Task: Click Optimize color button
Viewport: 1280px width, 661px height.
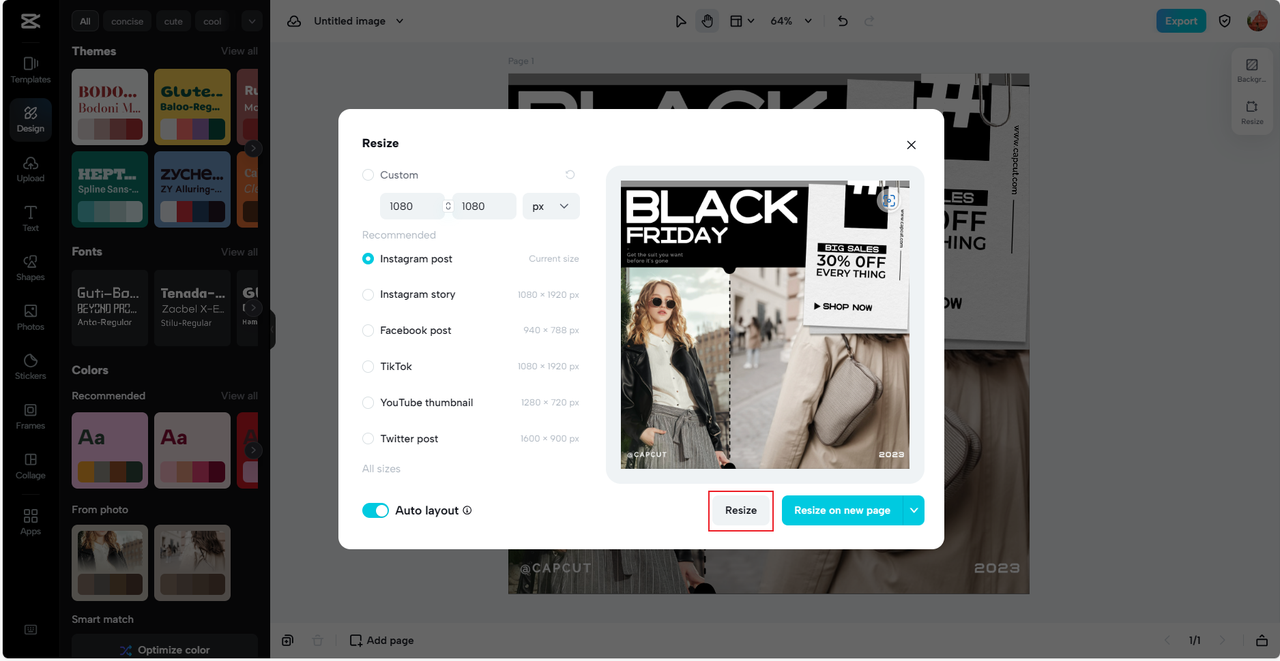Action: pyautogui.click(x=164, y=649)
